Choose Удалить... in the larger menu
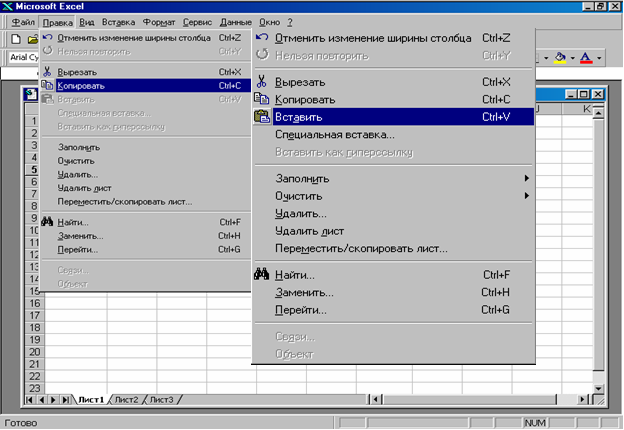Viewport: 624px width, 430px height. [x=393, y=214]
